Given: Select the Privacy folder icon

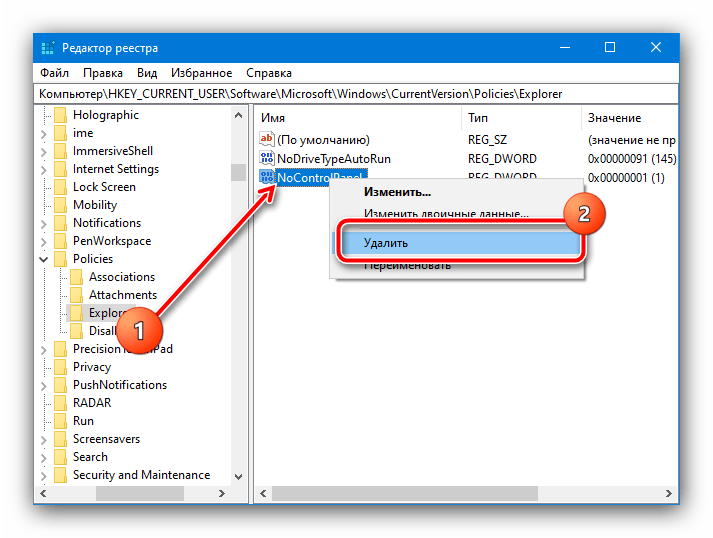Looking at the screenshot, I should 60,367.
